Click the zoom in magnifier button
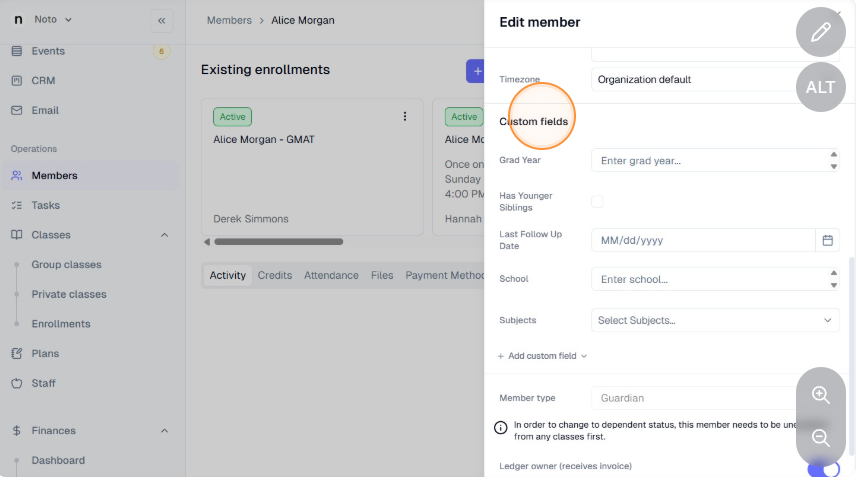Viewport: 858px width, 486px height. (820, 395)
